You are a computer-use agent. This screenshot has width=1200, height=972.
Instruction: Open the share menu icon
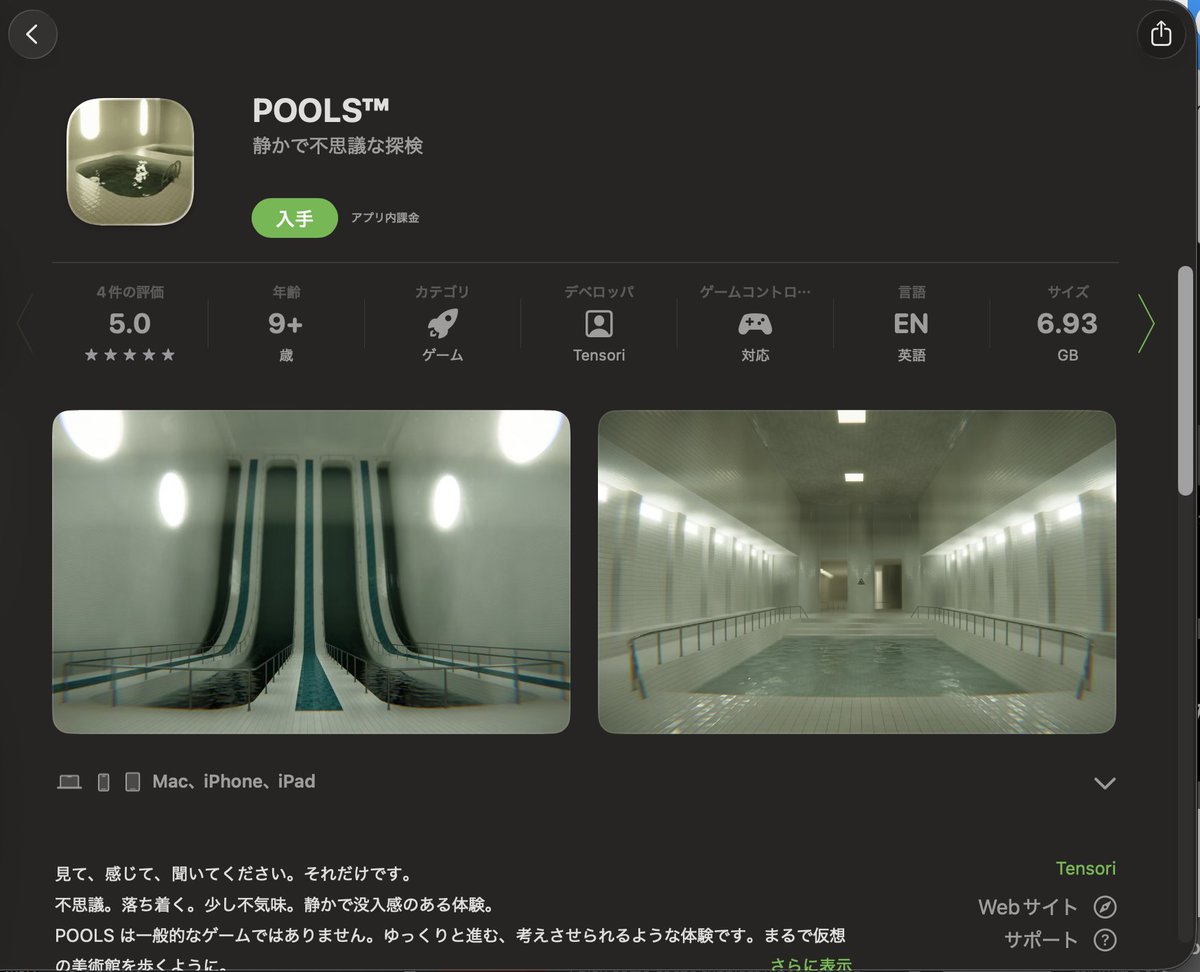1161,34
